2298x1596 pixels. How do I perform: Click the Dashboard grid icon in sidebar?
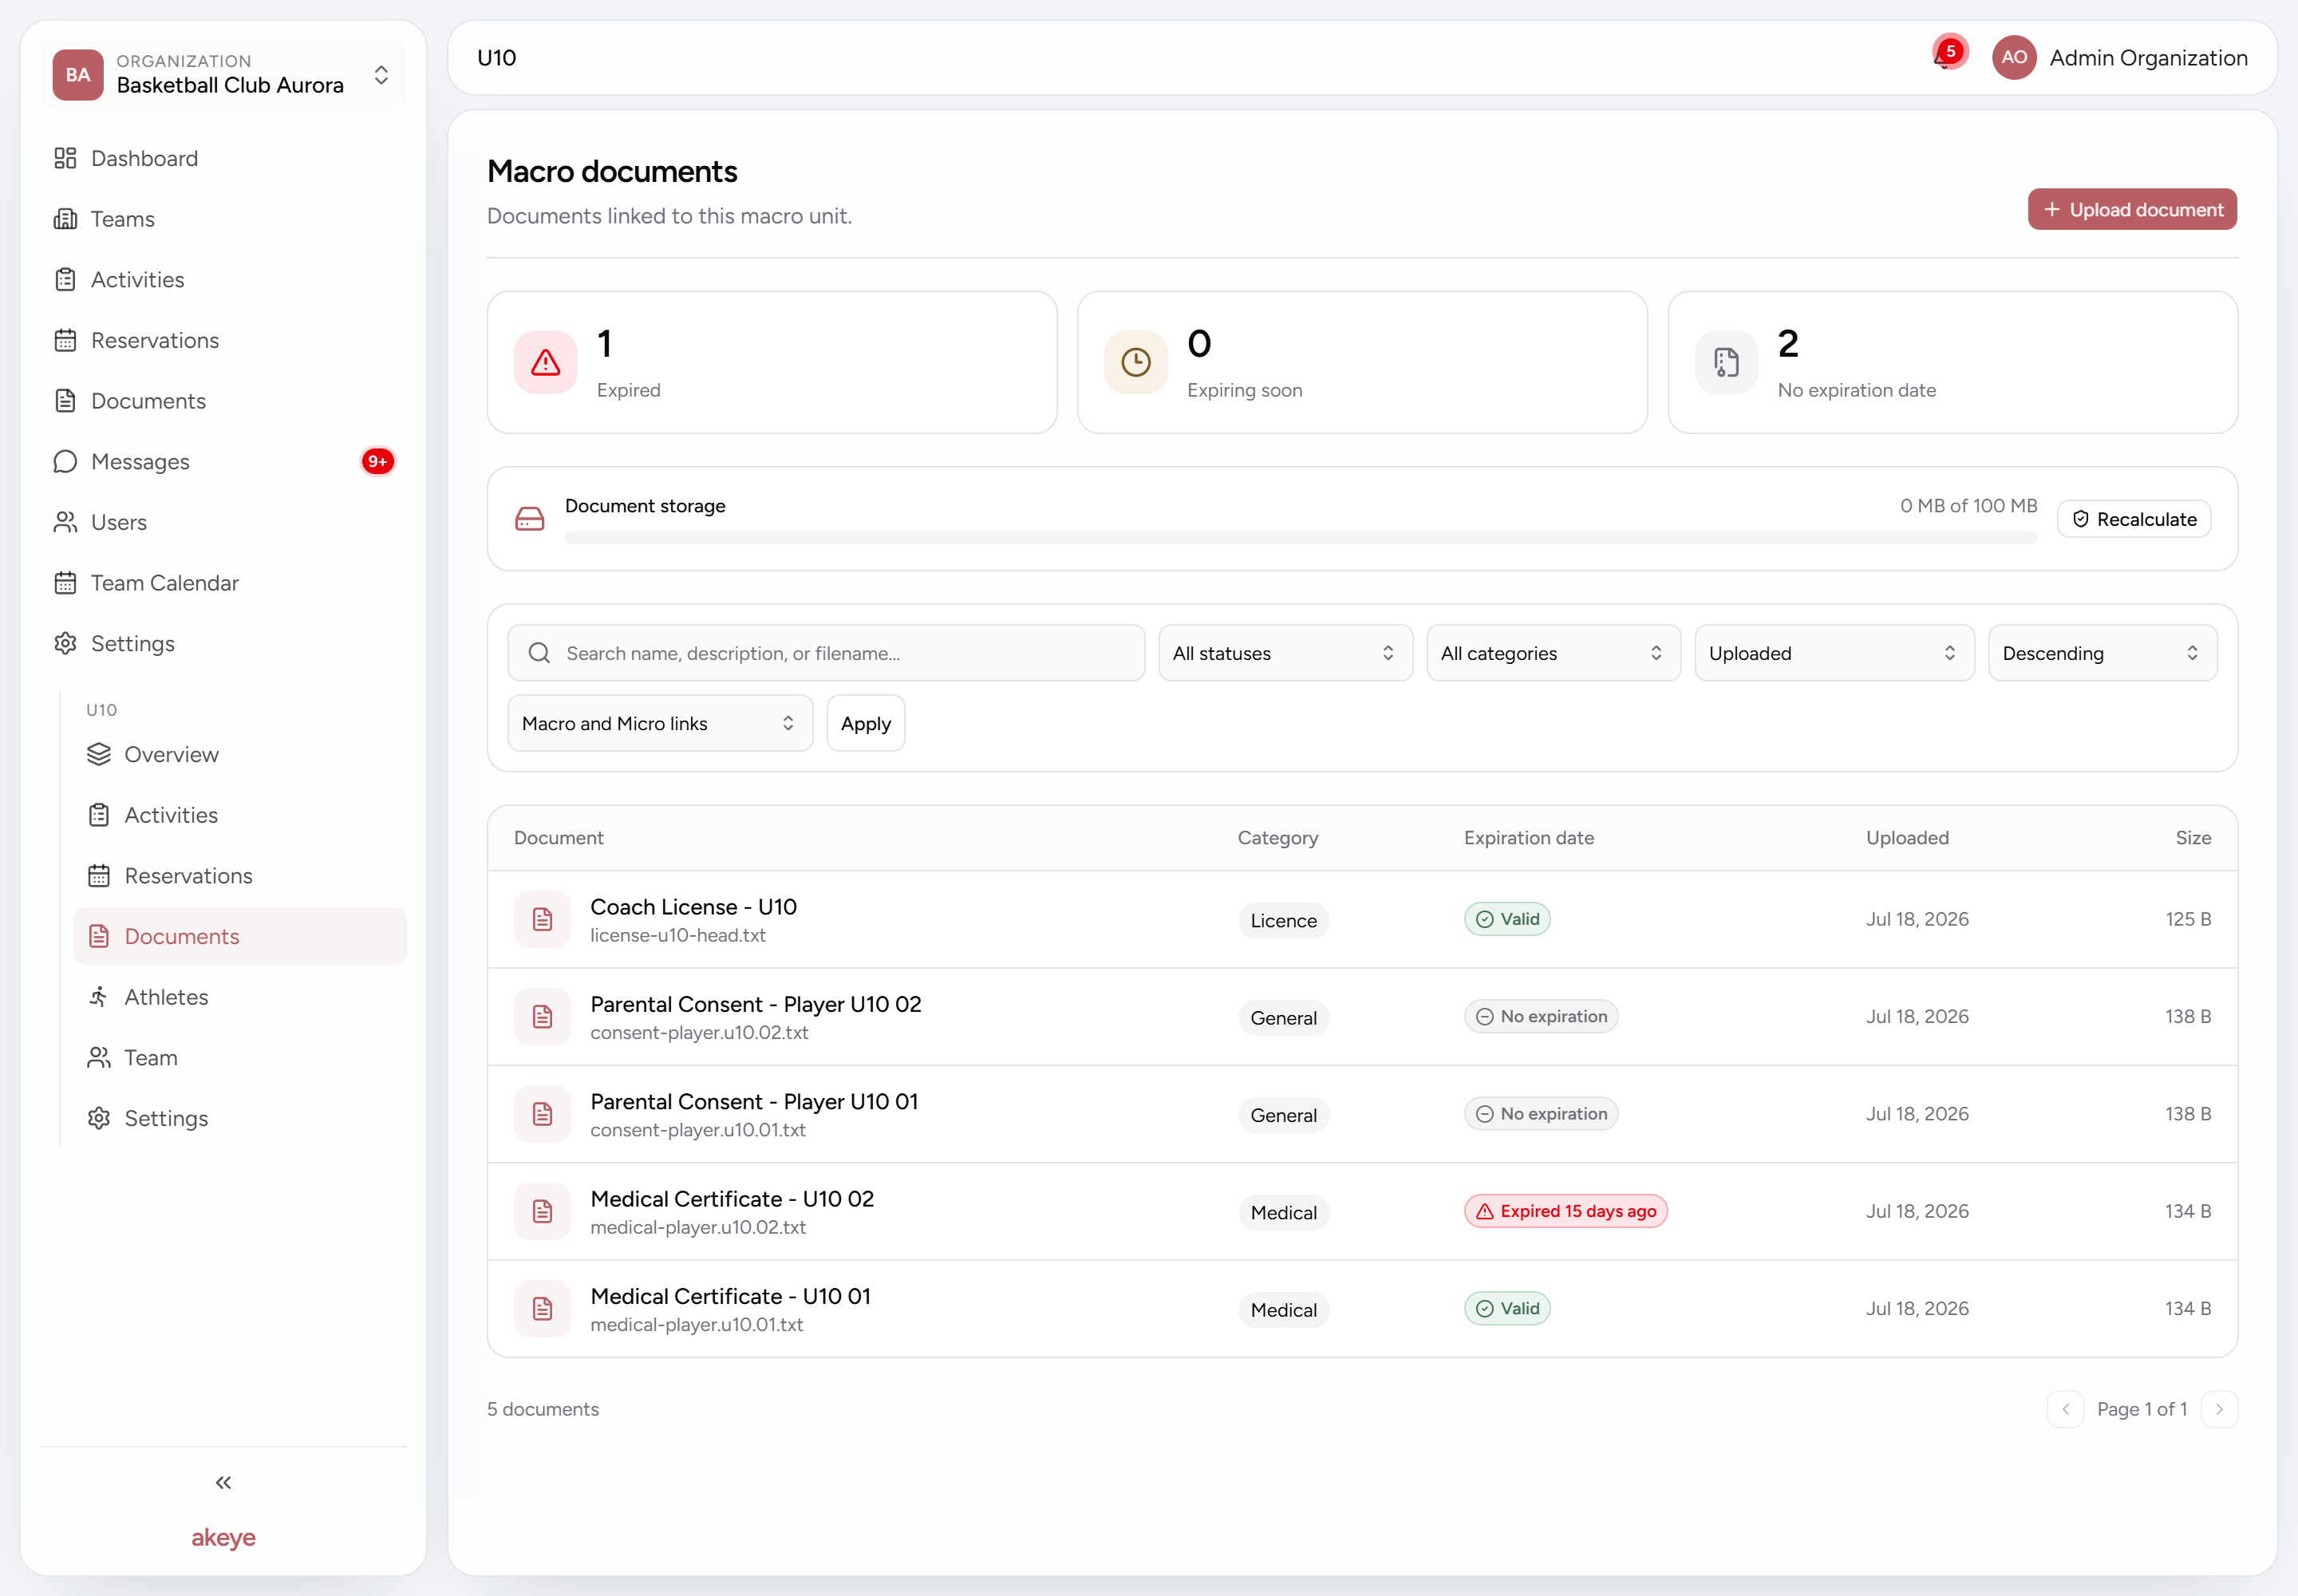point(65,158)
